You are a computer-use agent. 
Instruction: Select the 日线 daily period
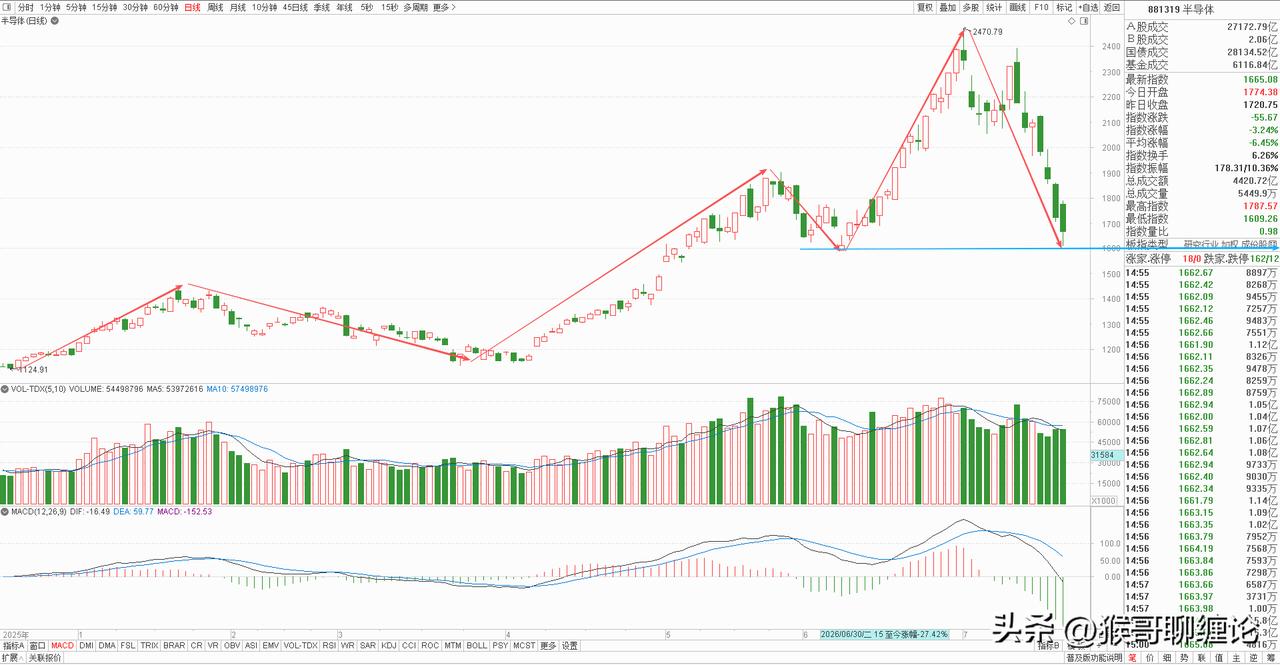point(192,7)
